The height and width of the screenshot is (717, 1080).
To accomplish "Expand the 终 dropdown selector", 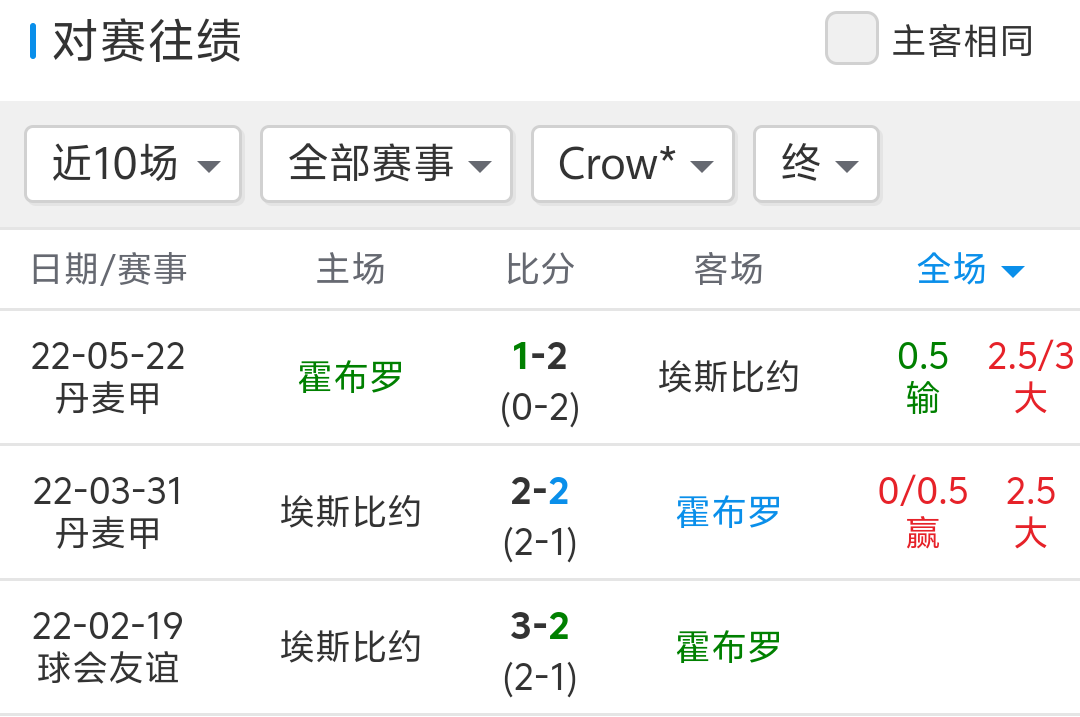I will (x=816, y=164).
